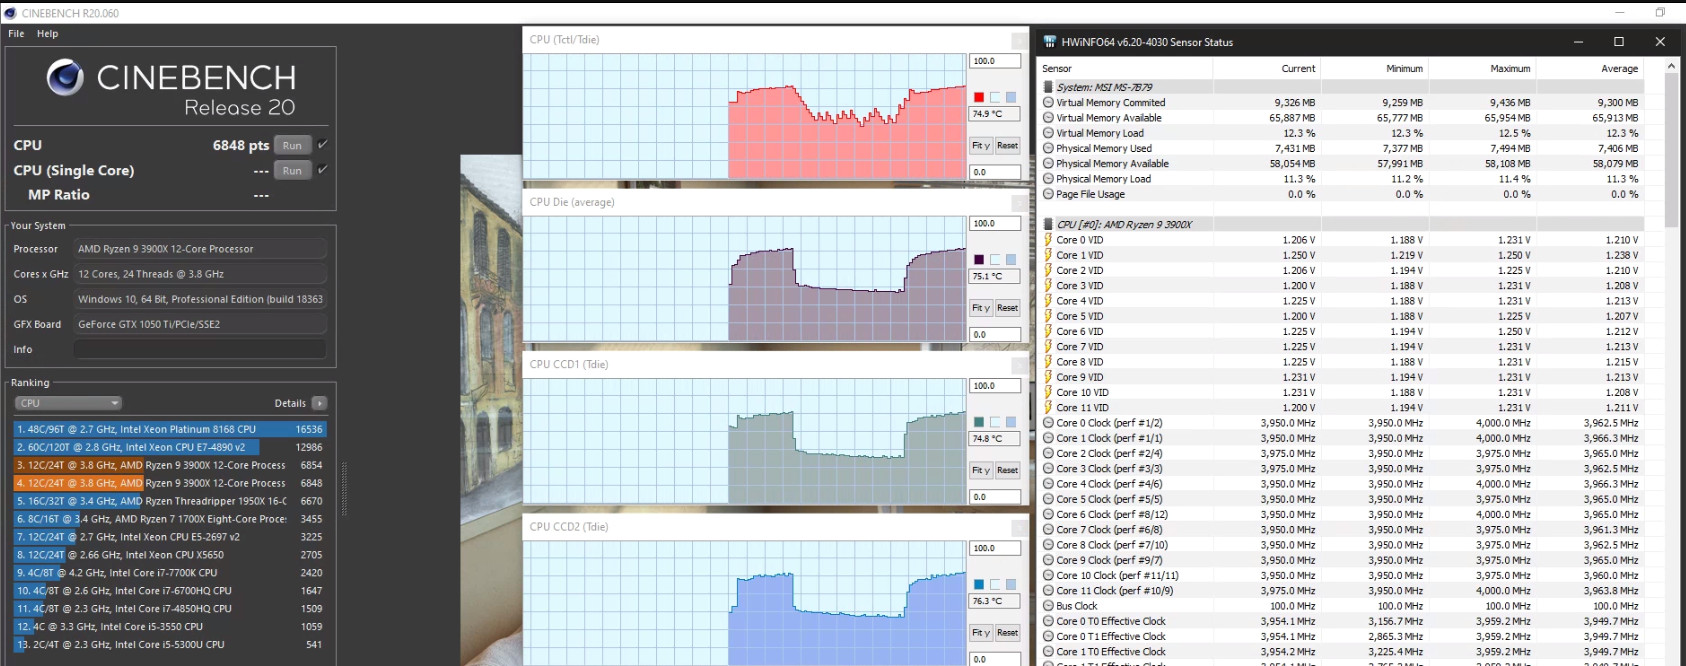Click Physical Memory Used sensor icon
The width and height of the screenshot is (1686, 666).
[1048, 148]
